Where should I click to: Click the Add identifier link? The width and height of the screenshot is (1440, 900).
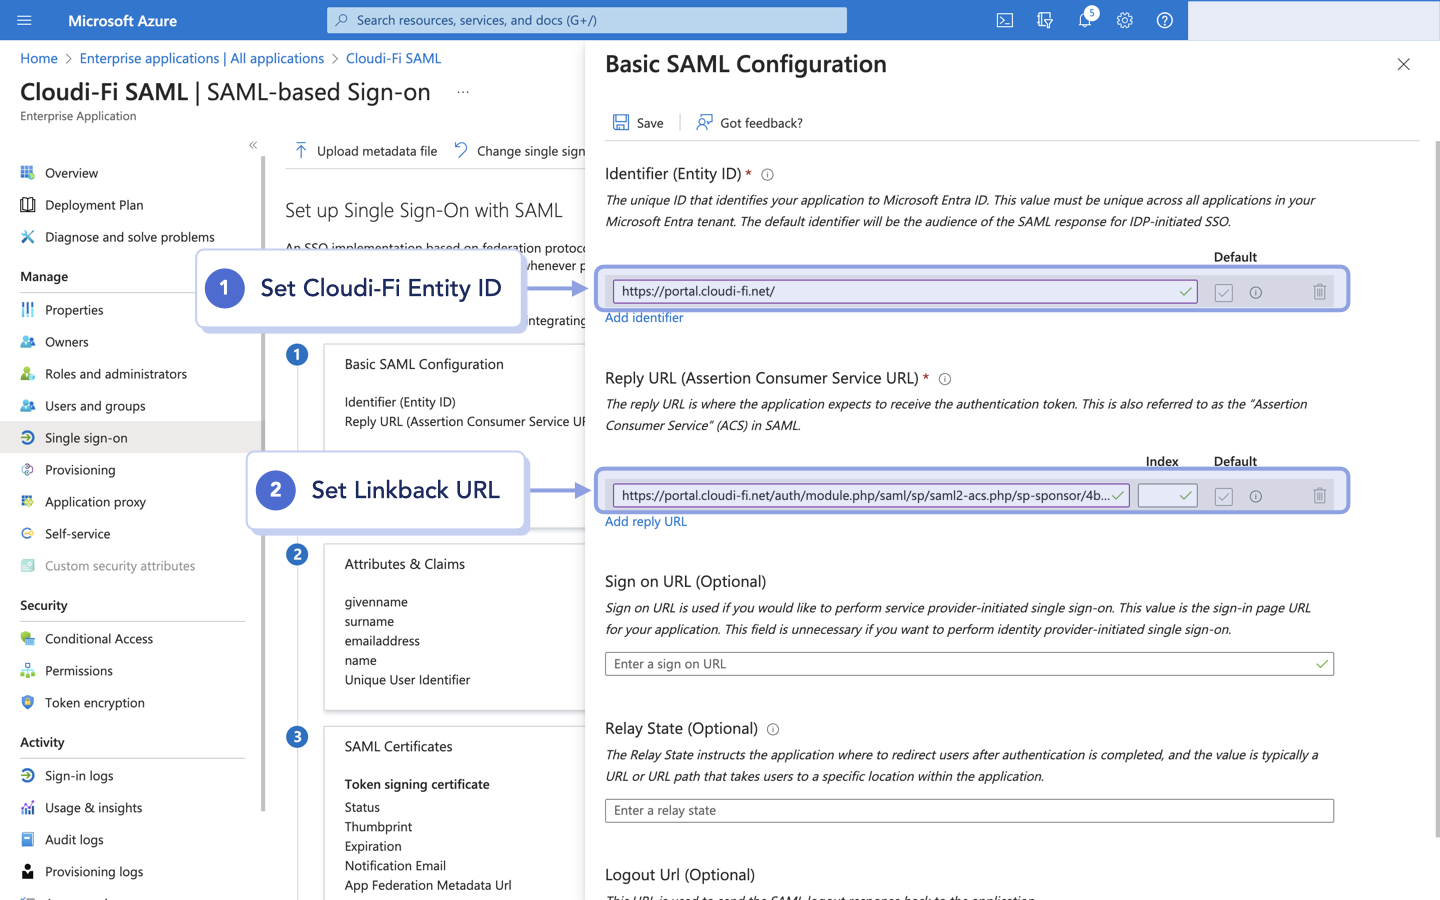click(643, 317)
